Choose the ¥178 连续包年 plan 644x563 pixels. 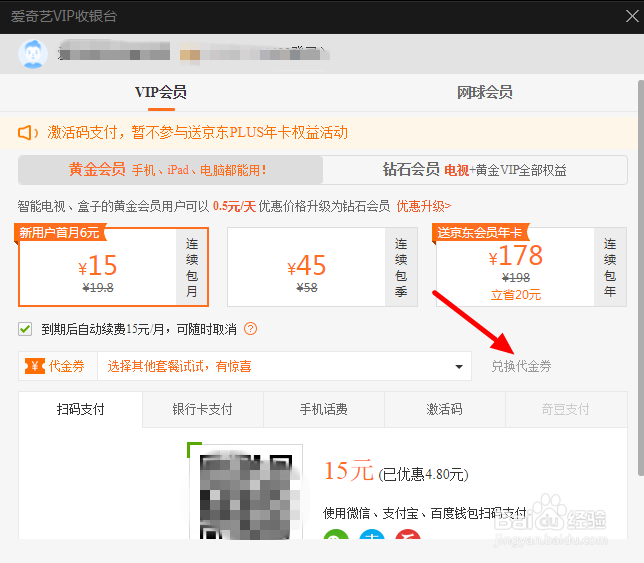pyautogui.click(x=531, y=267)
